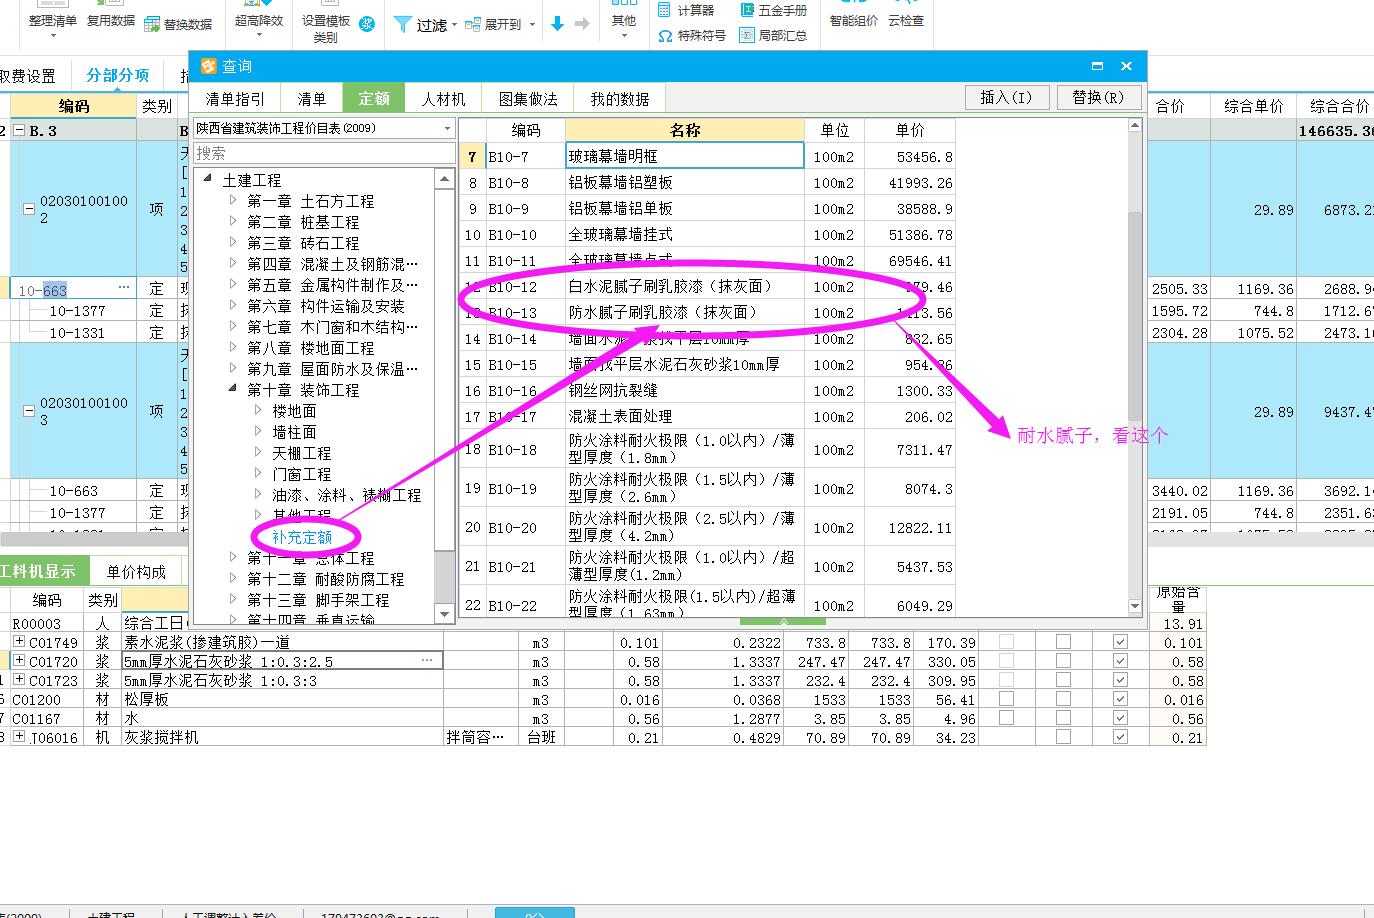1374x918 pixels.
Task: Open the 其他 toolbar menu
Action: (x=623, y=20)
